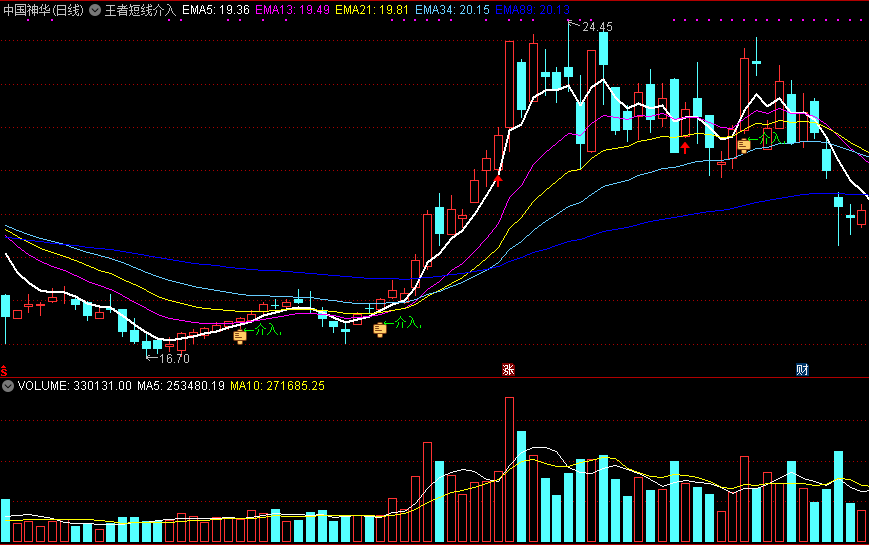Click the red up arrow below the EMA5 line
Screen dimensions: 869x545
(498, 180)
